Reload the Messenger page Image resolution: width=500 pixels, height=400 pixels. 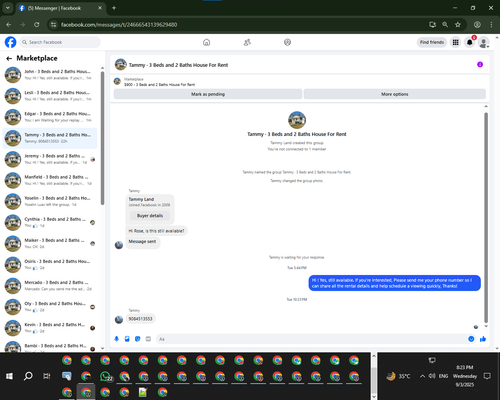(x=37, y=25)
